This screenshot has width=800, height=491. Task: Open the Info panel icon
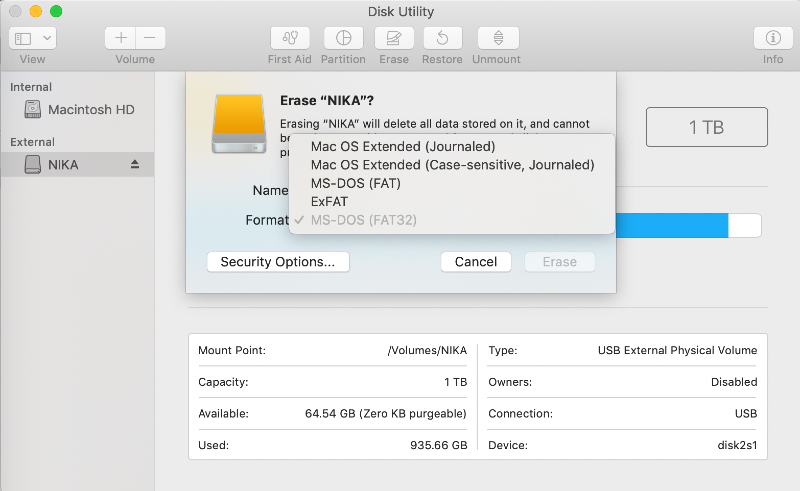tap(773, 38)
